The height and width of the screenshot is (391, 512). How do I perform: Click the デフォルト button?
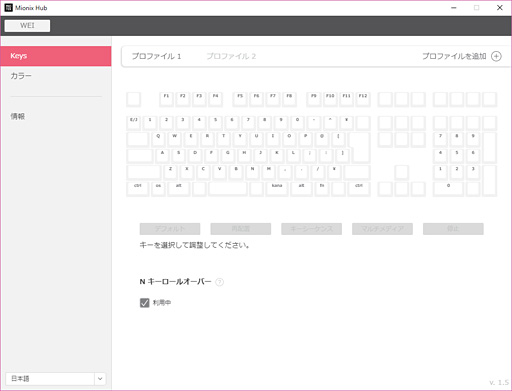170,229
